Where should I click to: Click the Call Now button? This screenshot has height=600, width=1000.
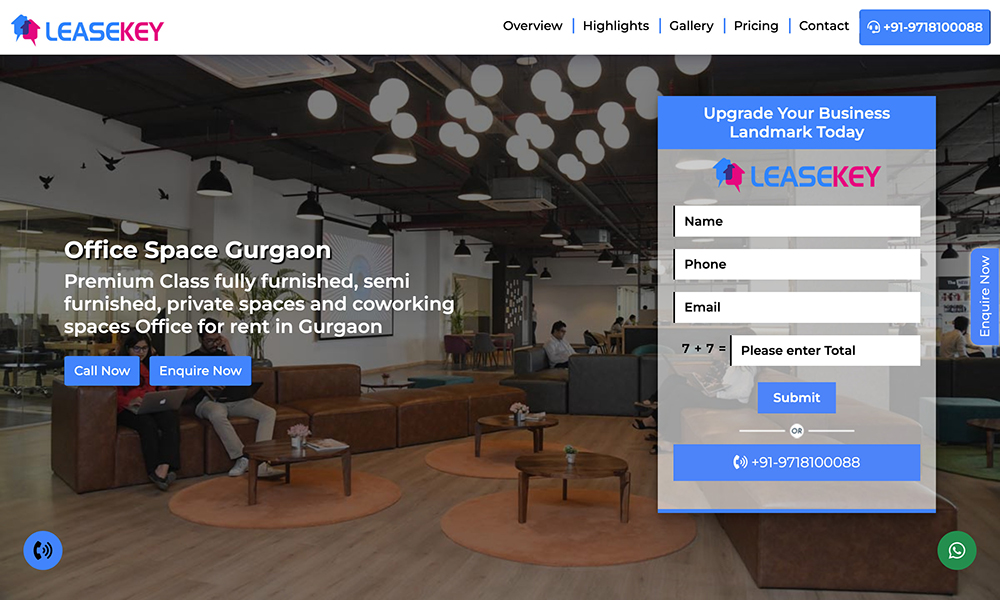102,370
